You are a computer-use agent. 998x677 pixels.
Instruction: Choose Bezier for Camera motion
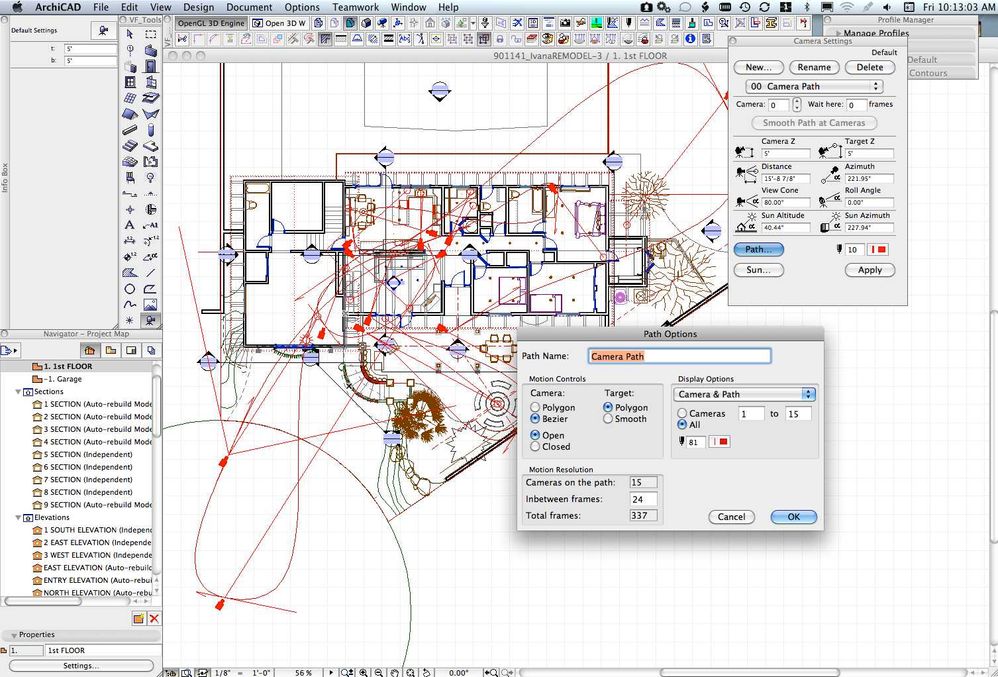coord(535,419)
